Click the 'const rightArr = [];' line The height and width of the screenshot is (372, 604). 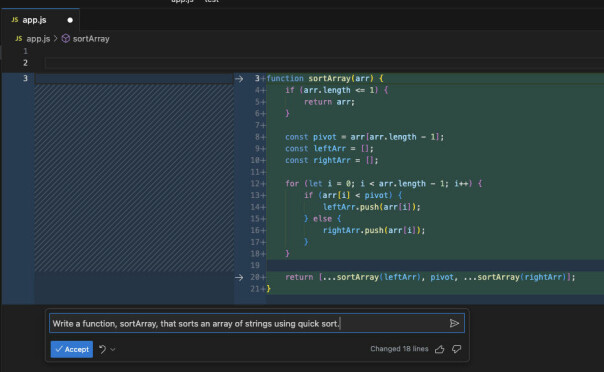[331, 160]
